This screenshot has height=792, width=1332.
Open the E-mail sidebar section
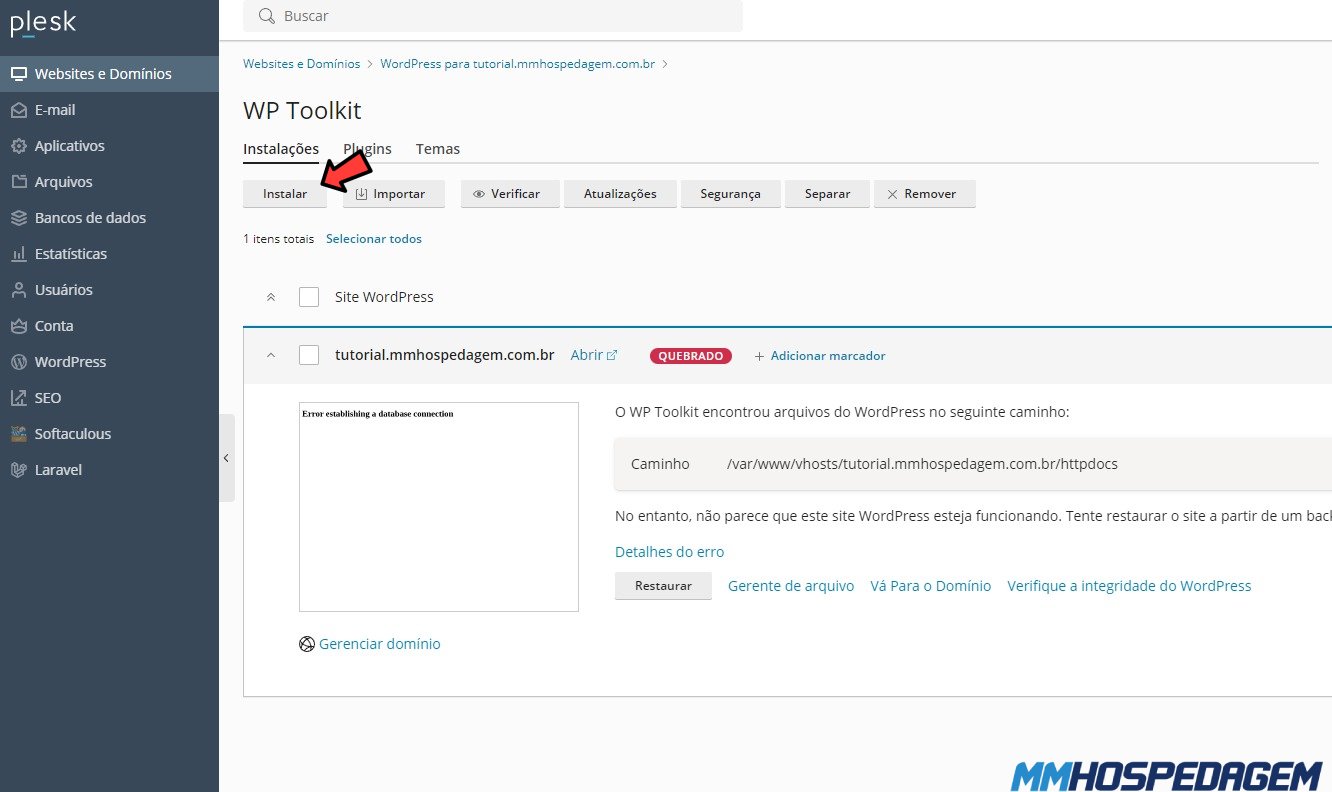pos(109,110)
